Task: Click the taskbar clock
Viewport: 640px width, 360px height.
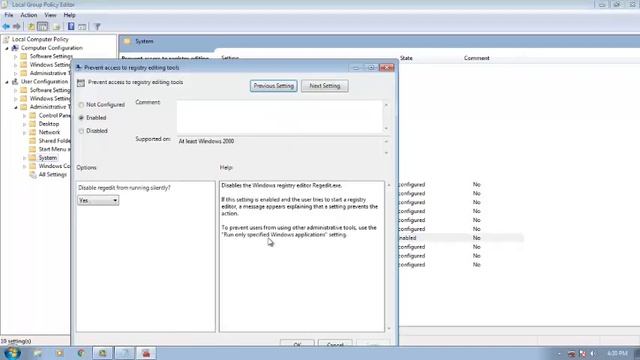Action: [x=617, y=353]
